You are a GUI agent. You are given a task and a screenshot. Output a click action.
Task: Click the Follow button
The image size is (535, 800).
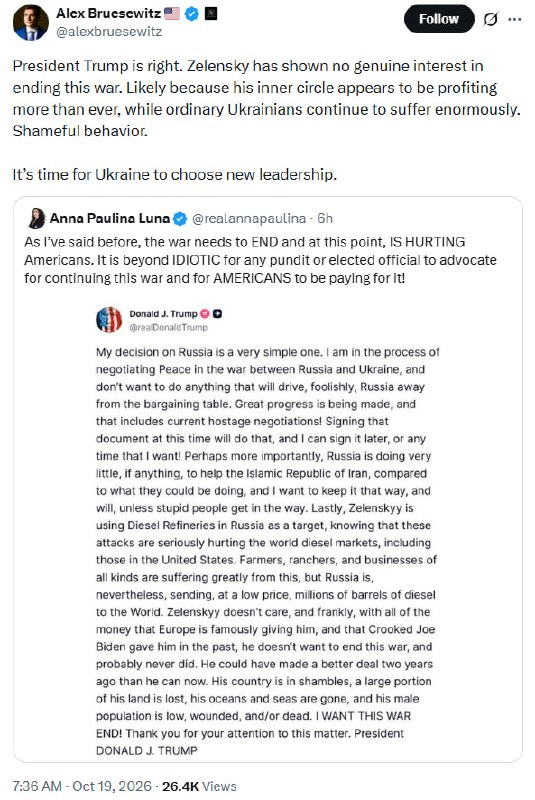[x=439, y=19]
